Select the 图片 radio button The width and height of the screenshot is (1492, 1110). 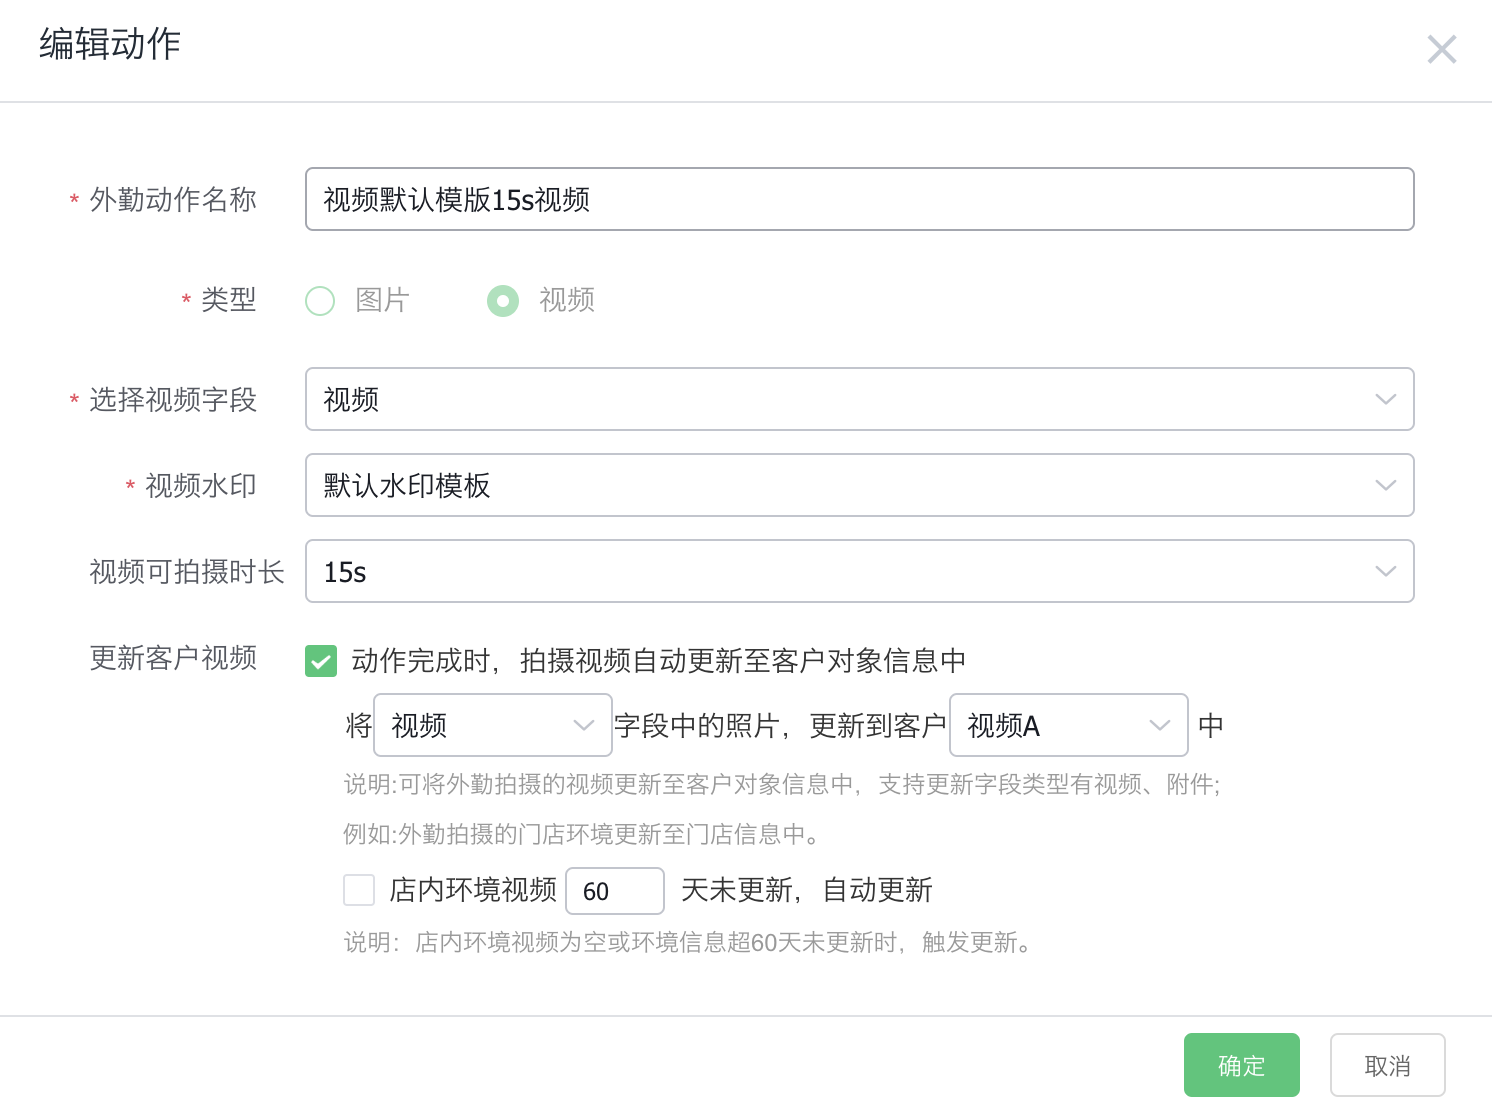coord(320,300)
